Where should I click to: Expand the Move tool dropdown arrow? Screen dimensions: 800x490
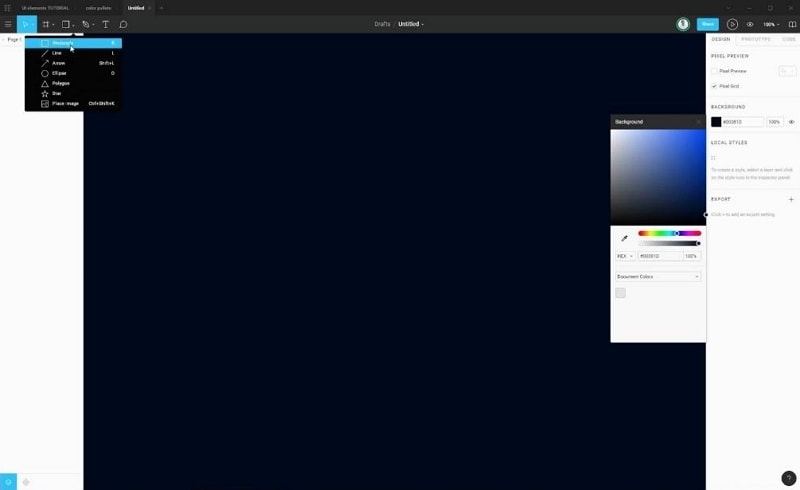coord(33,24)
